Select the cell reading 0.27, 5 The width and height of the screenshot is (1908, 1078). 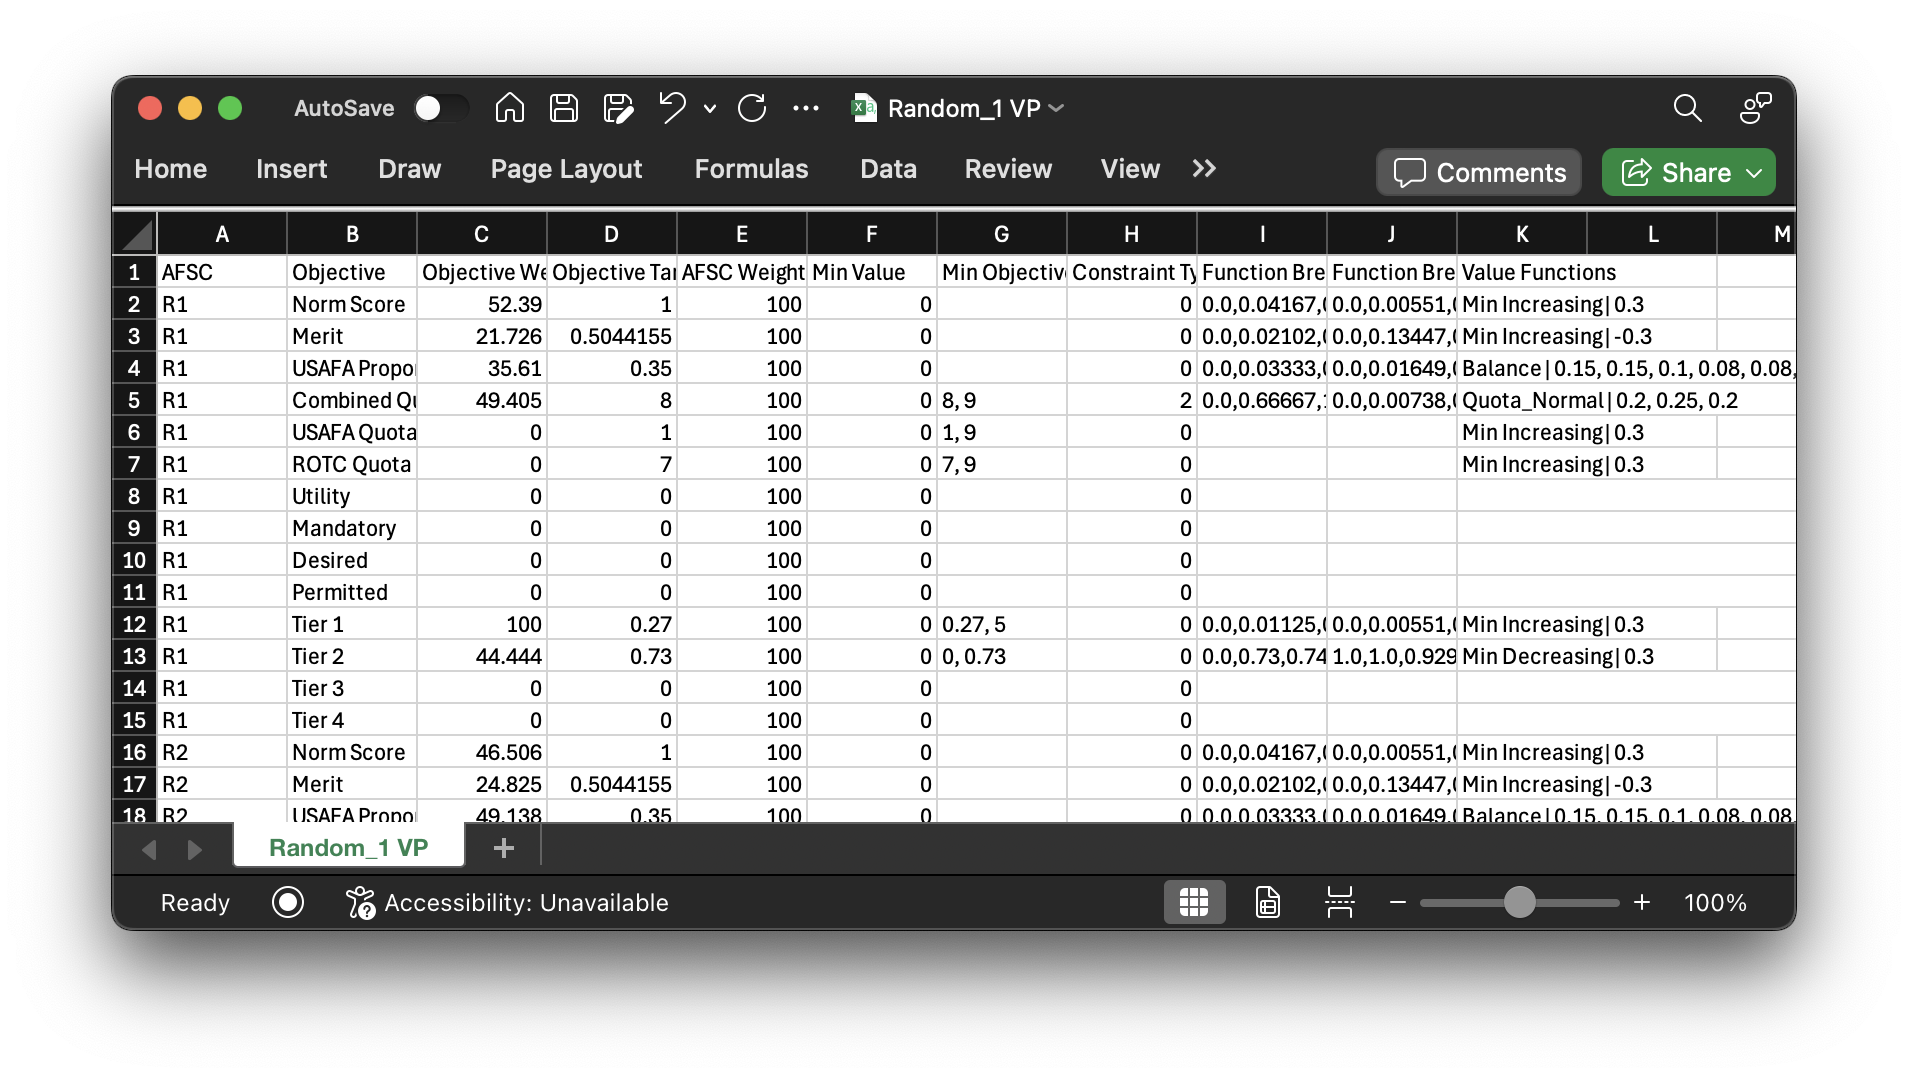1002,624
